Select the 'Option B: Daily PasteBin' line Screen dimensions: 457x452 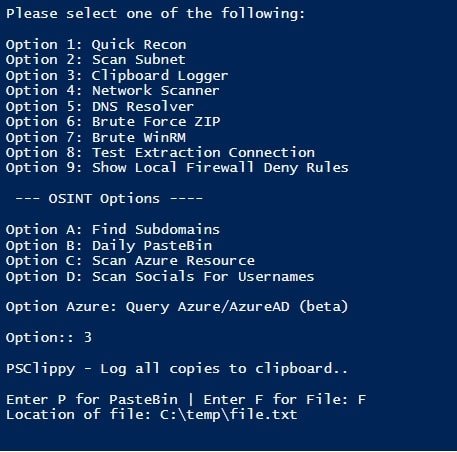coord(109,246)
